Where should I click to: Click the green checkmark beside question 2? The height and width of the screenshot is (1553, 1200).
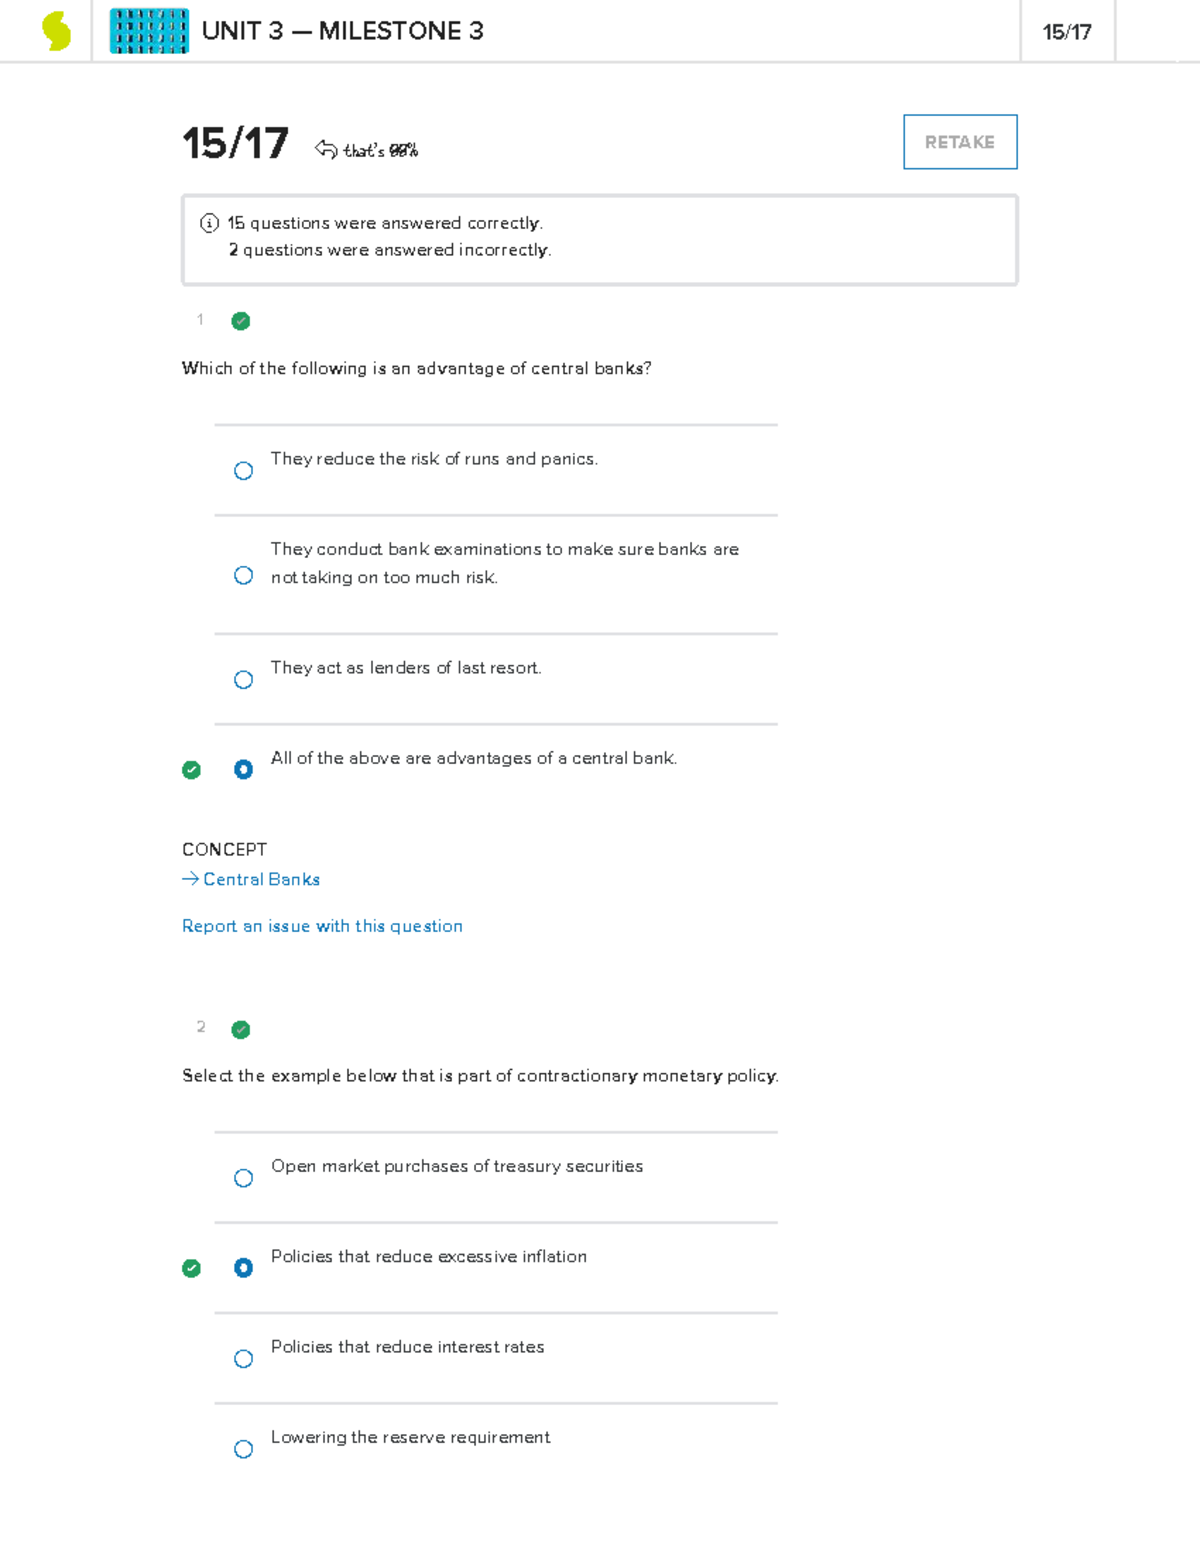[x=240, y=1029]
